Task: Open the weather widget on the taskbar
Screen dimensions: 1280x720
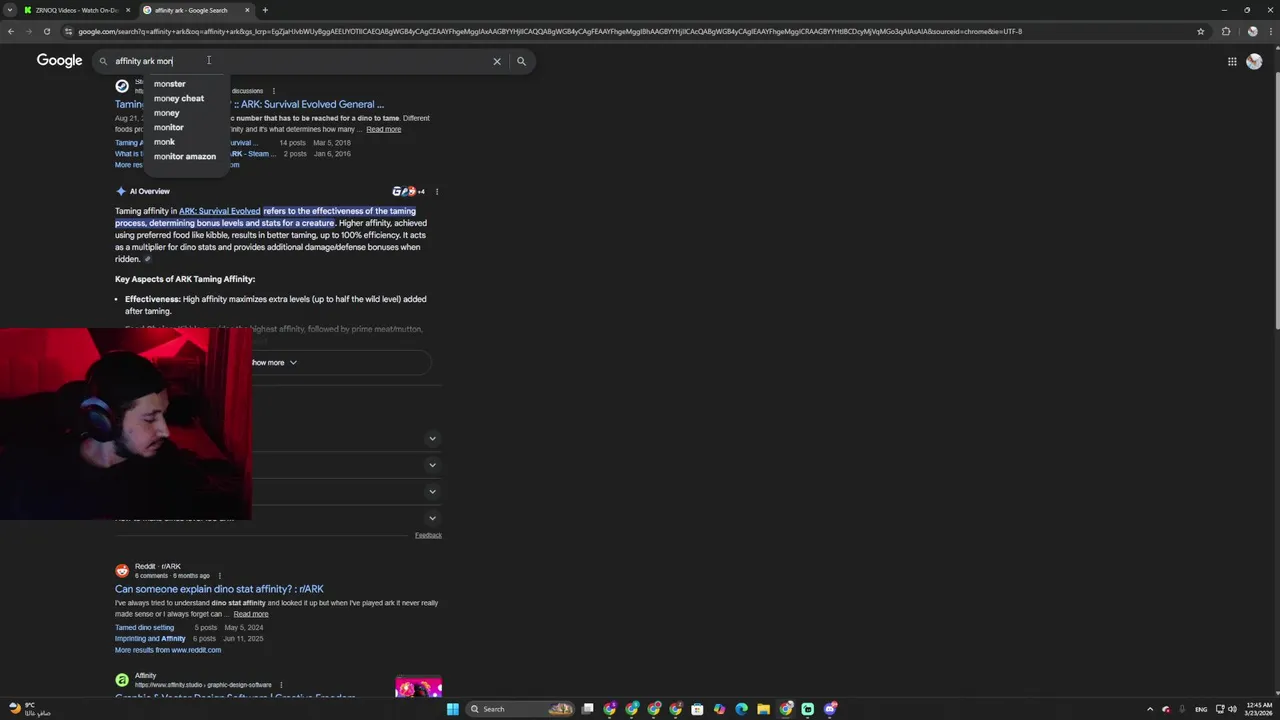Action: coord(28,709)
